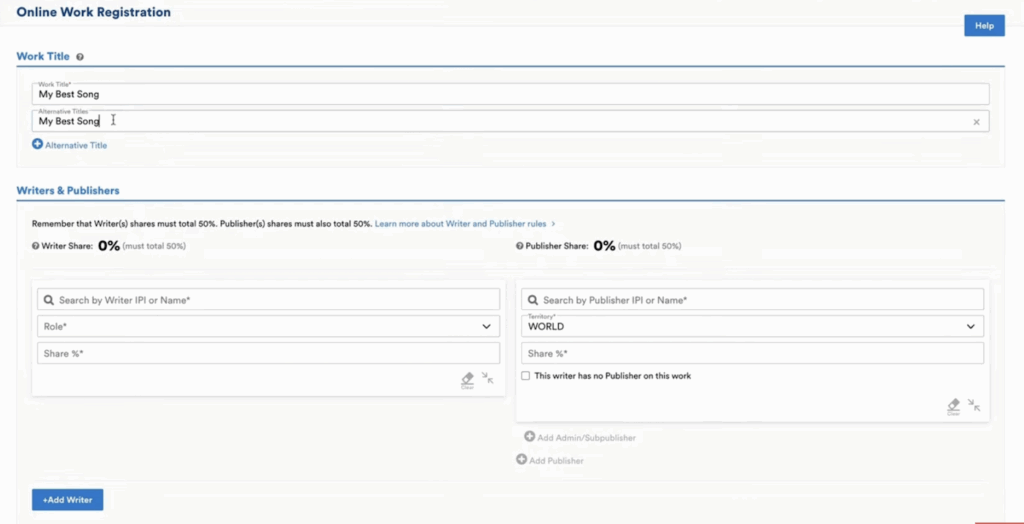Image resolution: width=1024 pixels, height=524 pixels.
Task: Click the writer Share % input field
Action: (x=266, y=353)
